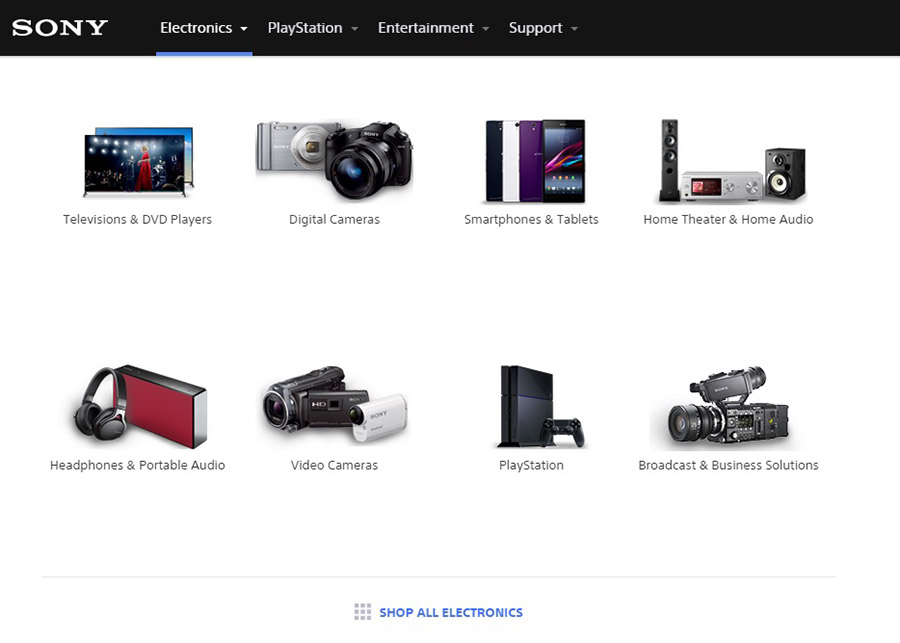This screenshot has height=643, width=900.
Task: Visit Headphones & Portable Audio text link
Action: [138, 465]
